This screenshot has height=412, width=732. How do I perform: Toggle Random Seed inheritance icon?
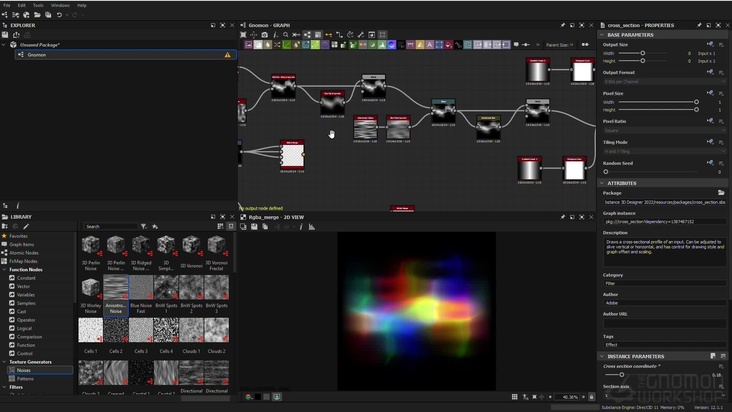710,163
